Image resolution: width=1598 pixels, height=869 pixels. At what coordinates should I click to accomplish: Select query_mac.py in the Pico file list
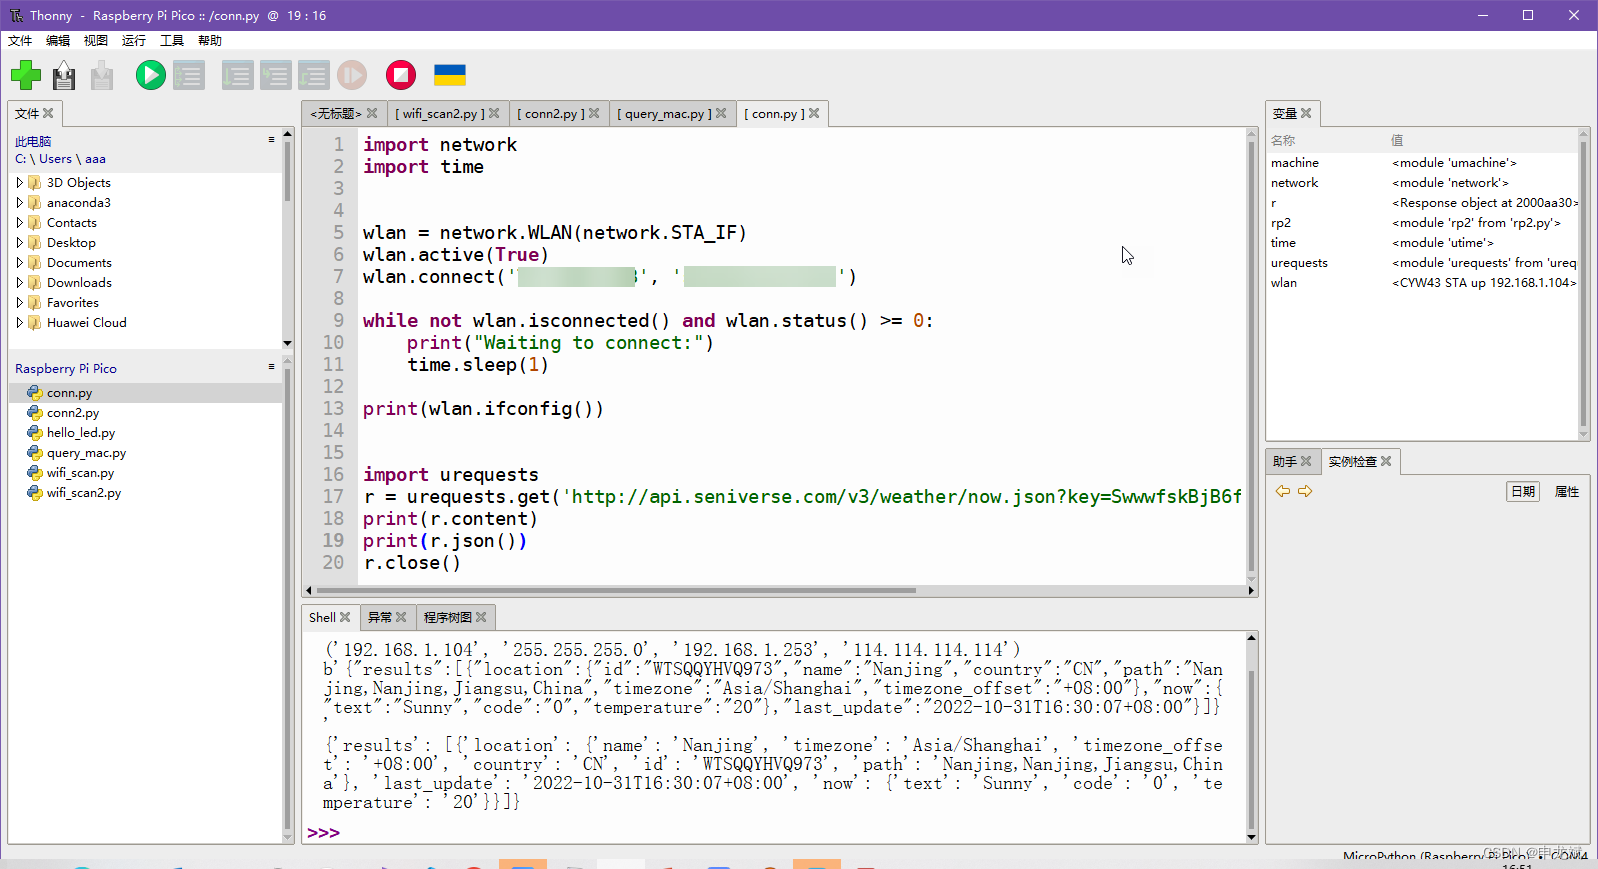pyautogui.click(x=86, y=453)
